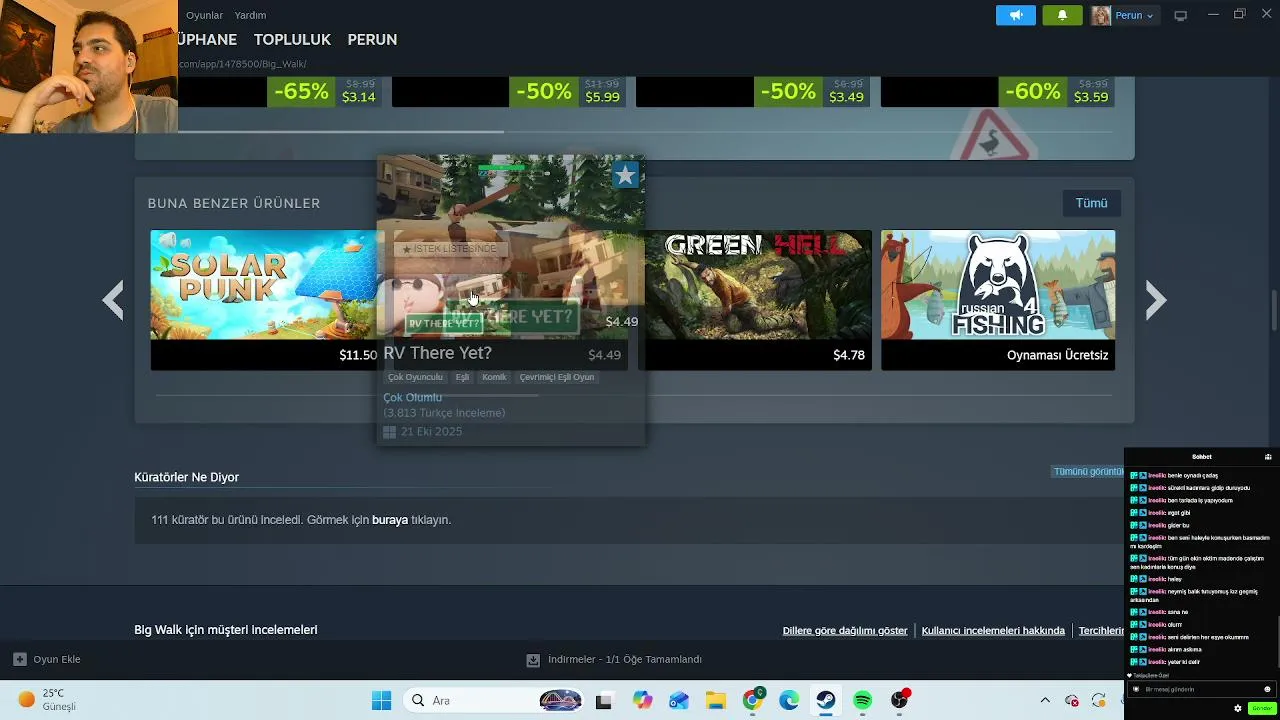Click the Çevrimiçi Eşli Oyun tag
1280x720 pixels.
[x=557, y=377]
